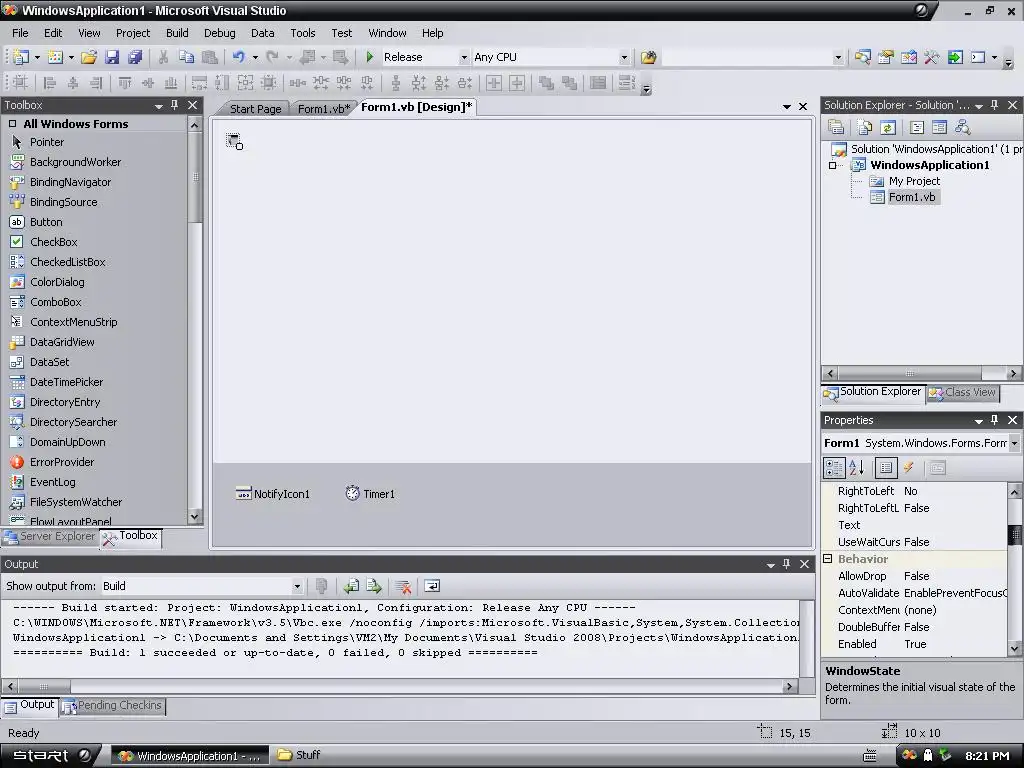The image size is (1024, 768).
Task: Toggle word wrap in Output window
Action: [x=432, y=586]
